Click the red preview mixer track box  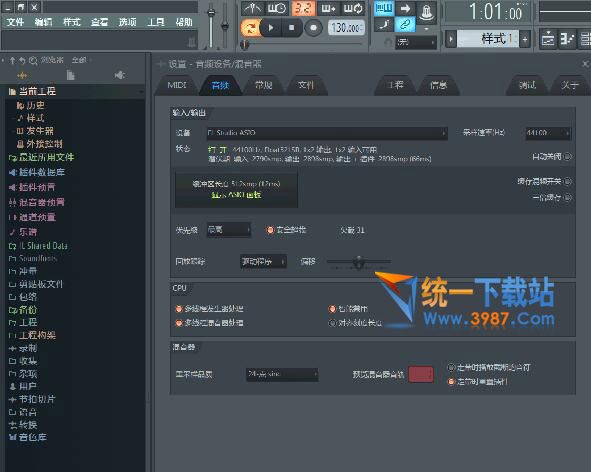click(421, 374)
